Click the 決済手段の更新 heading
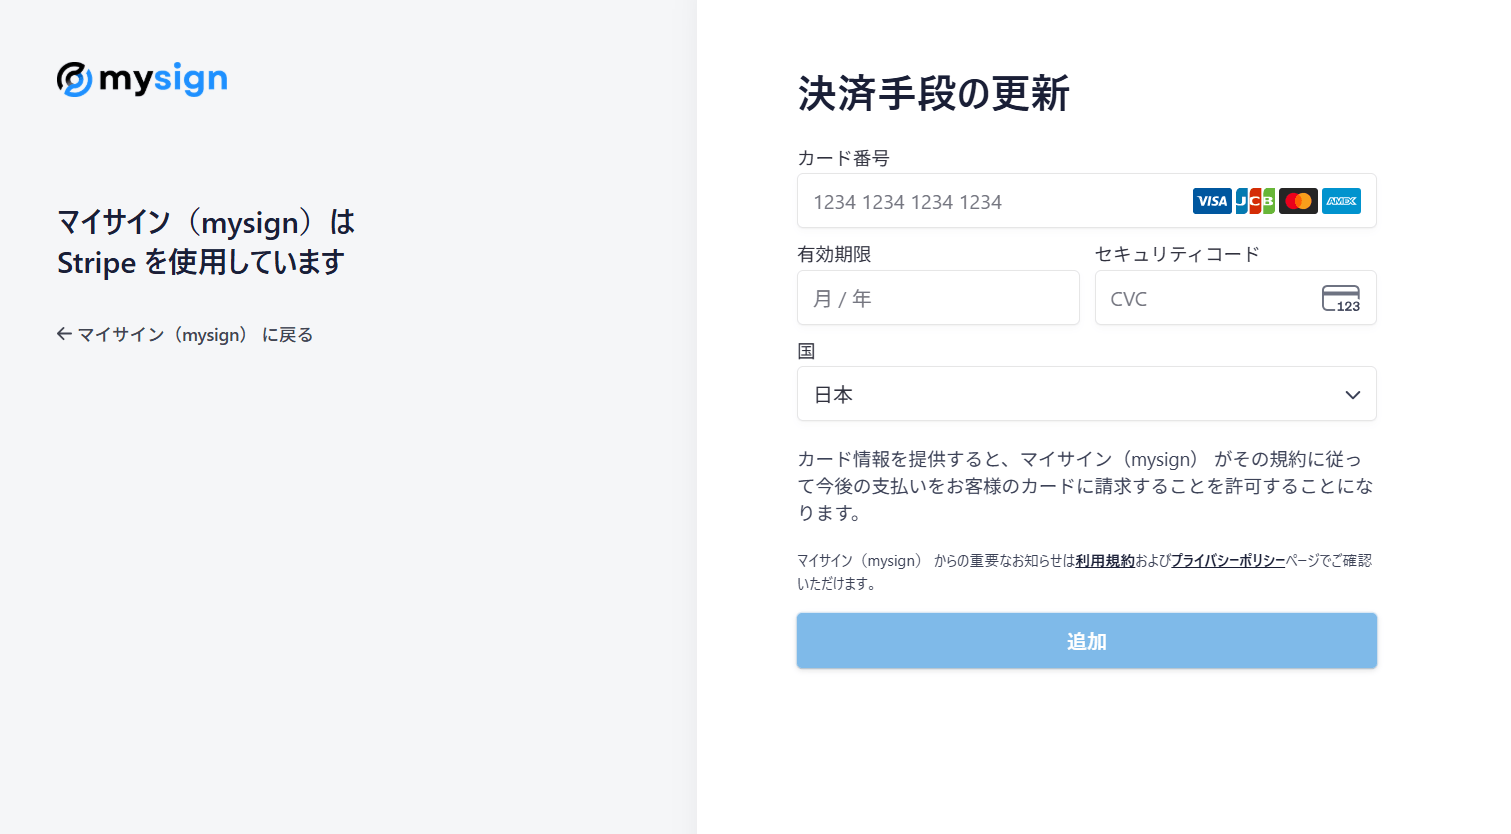This screenshot has height=834, width=1511. click(933, 94)
